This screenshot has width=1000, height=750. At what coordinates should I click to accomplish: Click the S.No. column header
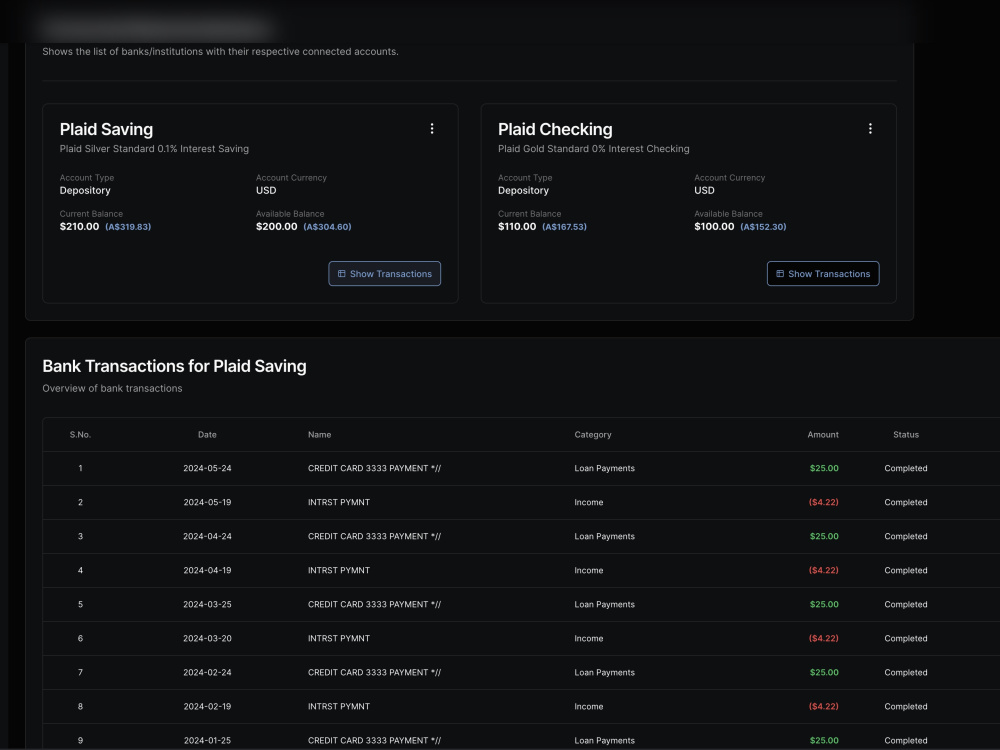[x=80, y=434]
